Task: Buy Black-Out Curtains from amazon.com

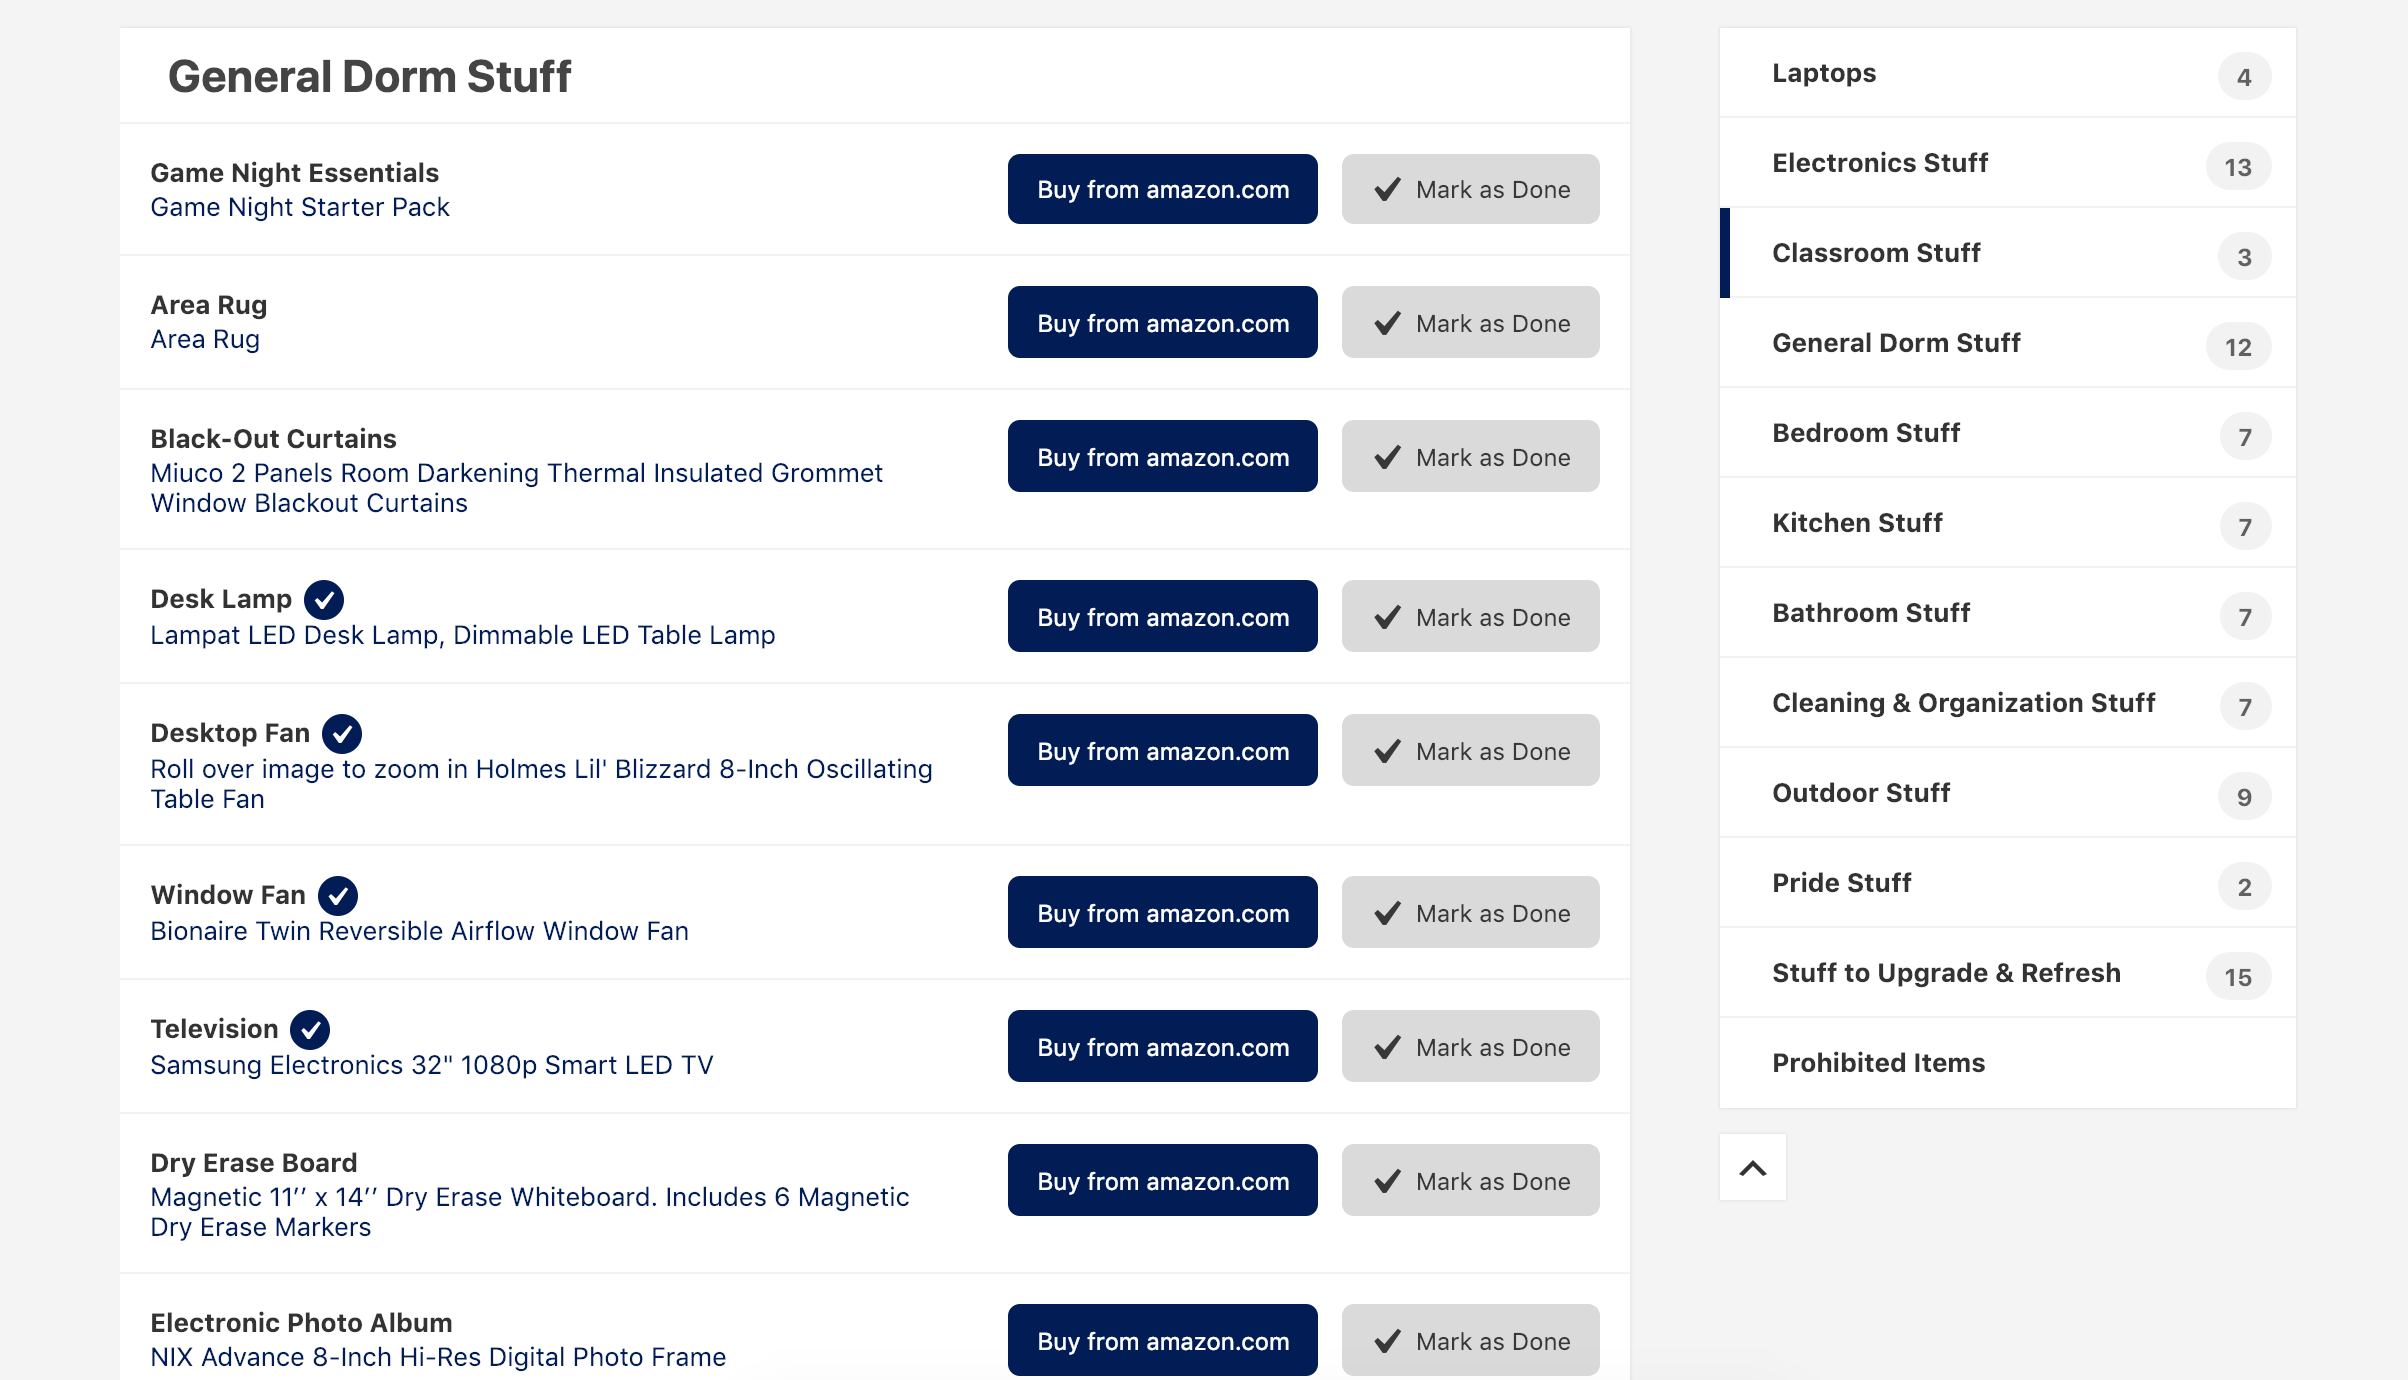Action: point(1162,457)
